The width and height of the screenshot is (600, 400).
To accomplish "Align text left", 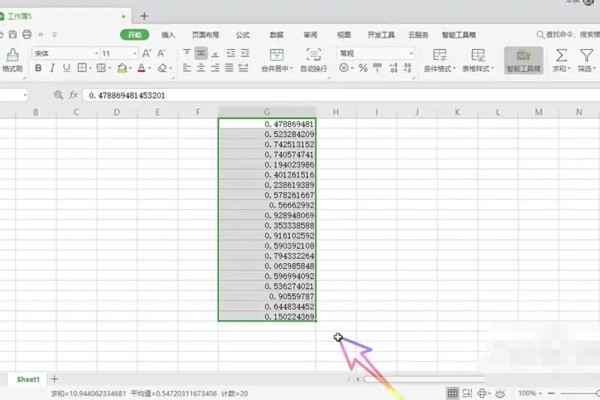I will (x=187, y=68).
